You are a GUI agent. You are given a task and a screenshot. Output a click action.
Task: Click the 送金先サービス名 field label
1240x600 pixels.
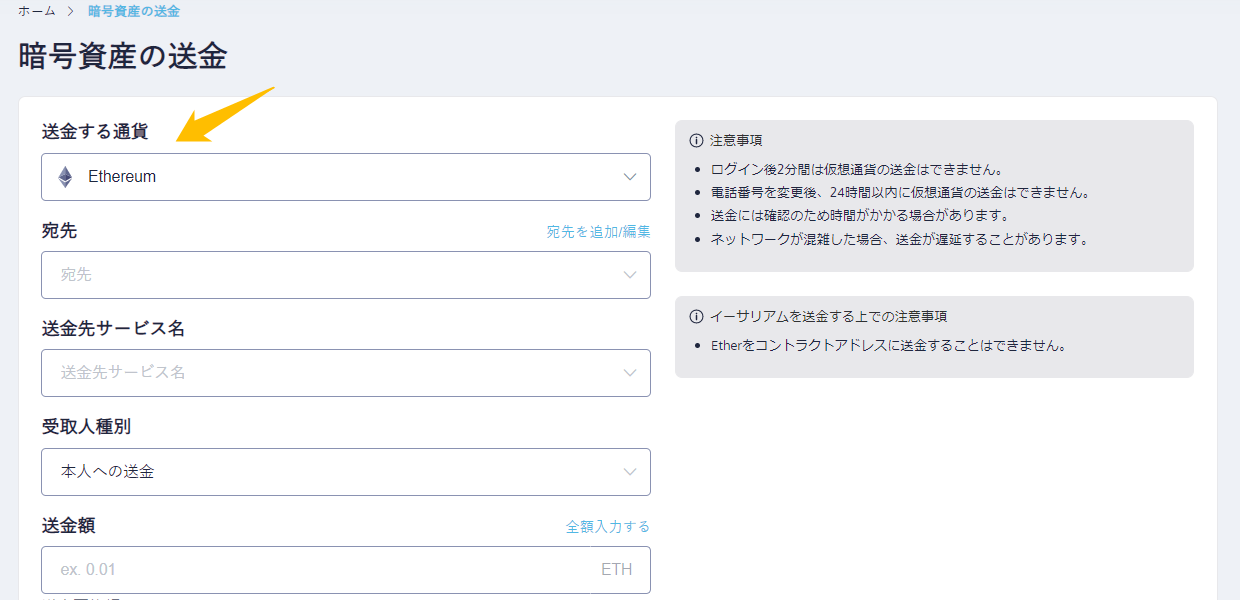113,328
